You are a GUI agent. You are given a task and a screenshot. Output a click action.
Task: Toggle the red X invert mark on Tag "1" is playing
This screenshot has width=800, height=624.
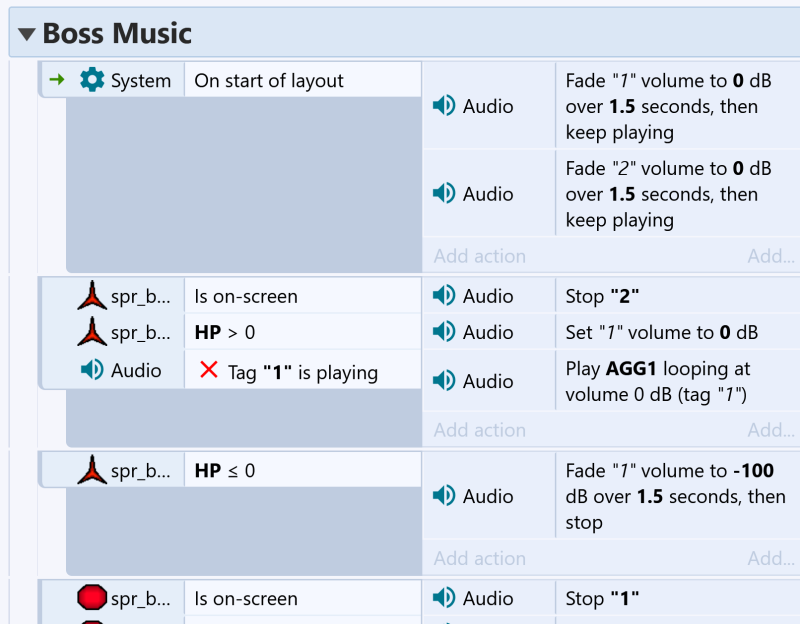point(209,369)
